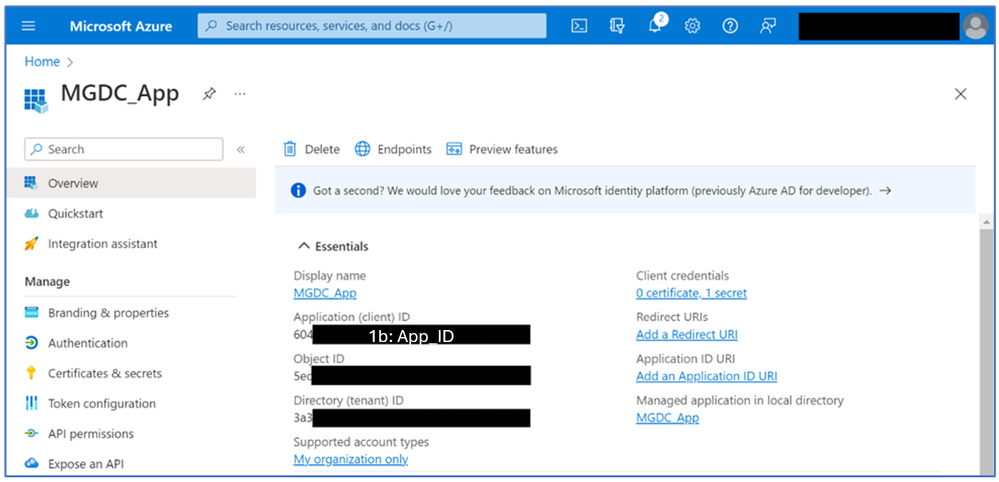Open portal settings gear
The image size is (999, 482).
click(693, 26)
